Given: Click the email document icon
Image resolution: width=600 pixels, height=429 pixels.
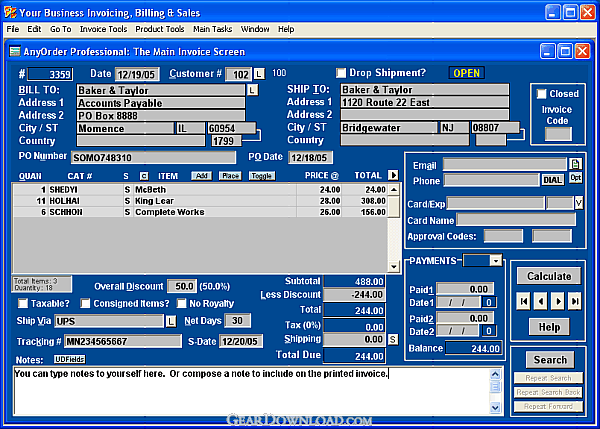Looking at the screenshot, I should 575,164.
